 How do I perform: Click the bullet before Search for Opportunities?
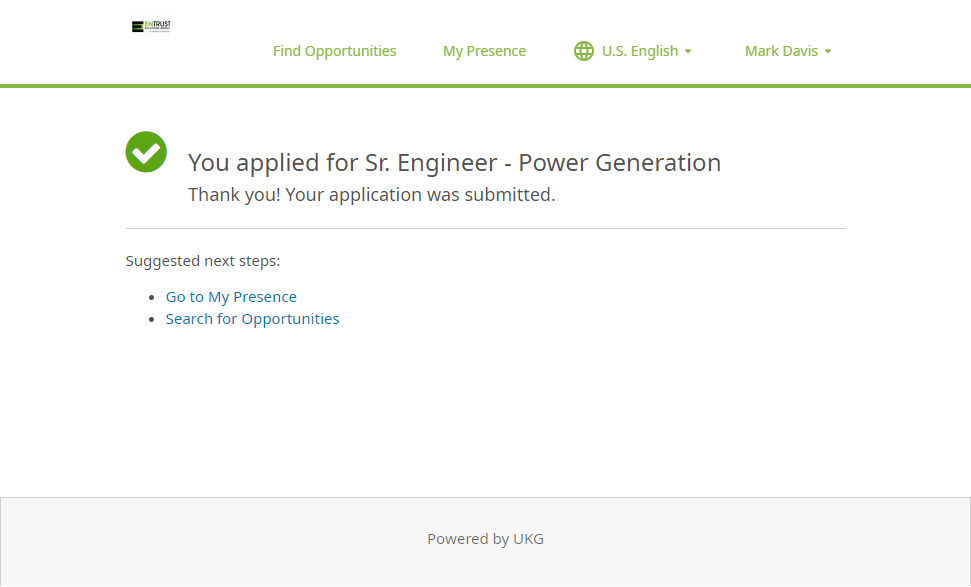pyautogui.click(x=153, y=320)
